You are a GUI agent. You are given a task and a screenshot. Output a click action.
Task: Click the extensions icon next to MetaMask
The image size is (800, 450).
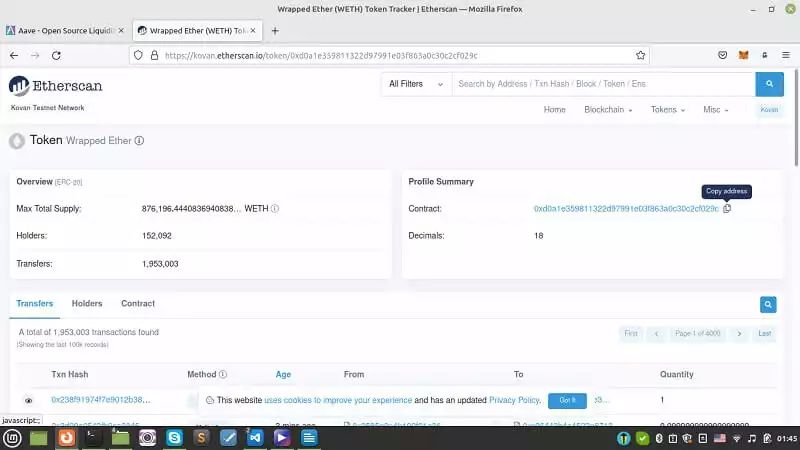pyautogui.click(x=764, y=55)
